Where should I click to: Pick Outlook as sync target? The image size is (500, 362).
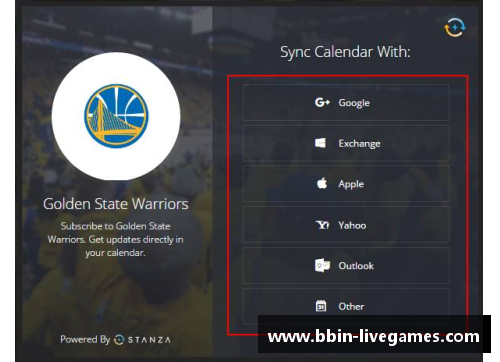pyautogui.click(x=346, y=266)
